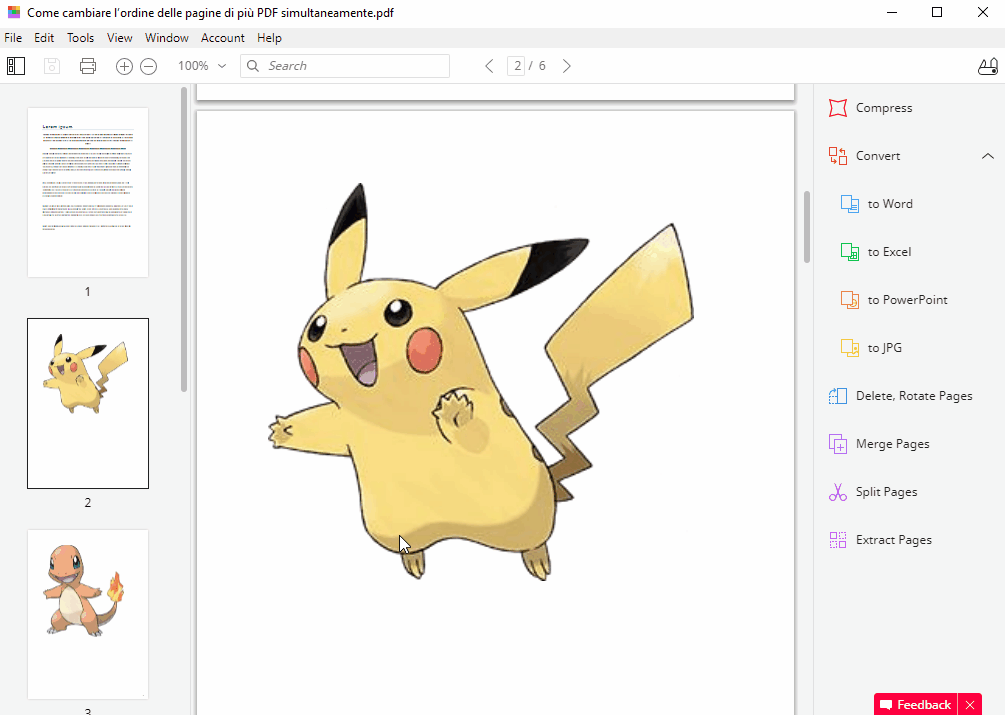Open Merge Pages label
Image resolution: width=1005 pixels, height=715 pixels.
coord(893,444)
